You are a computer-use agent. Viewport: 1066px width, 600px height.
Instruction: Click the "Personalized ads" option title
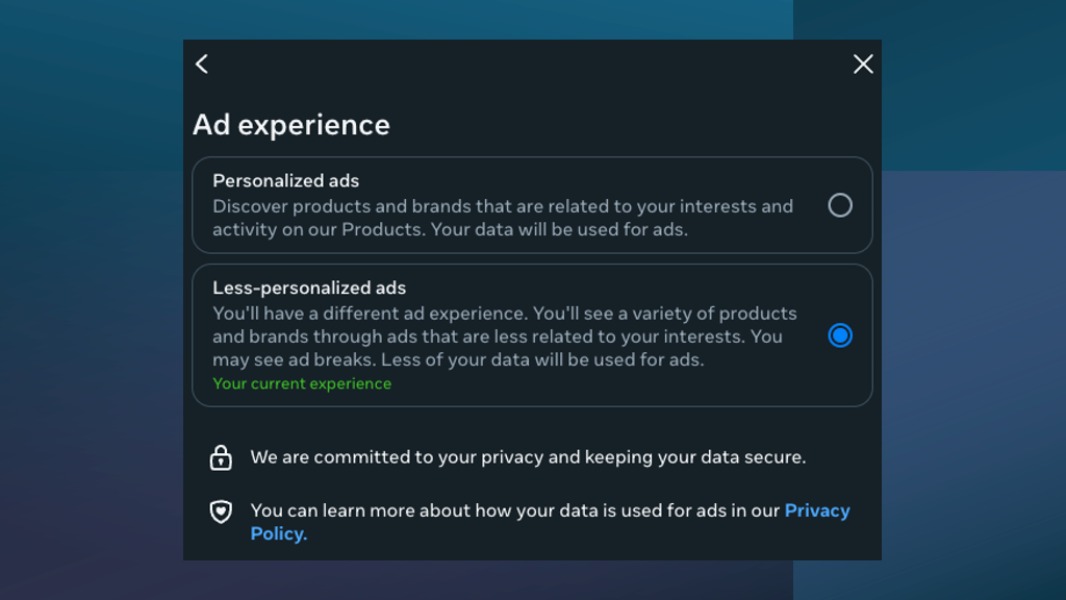tap(286, 181)
